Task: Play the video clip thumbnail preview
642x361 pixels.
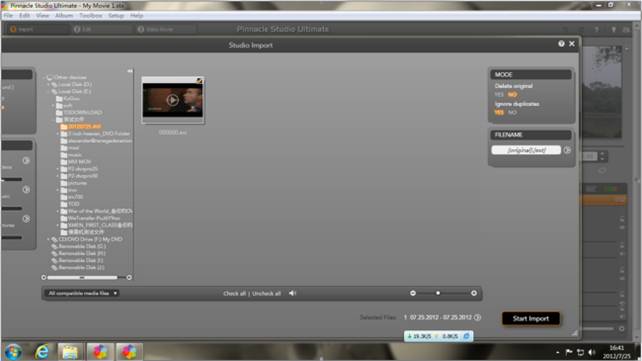Action: coord(172,100)
